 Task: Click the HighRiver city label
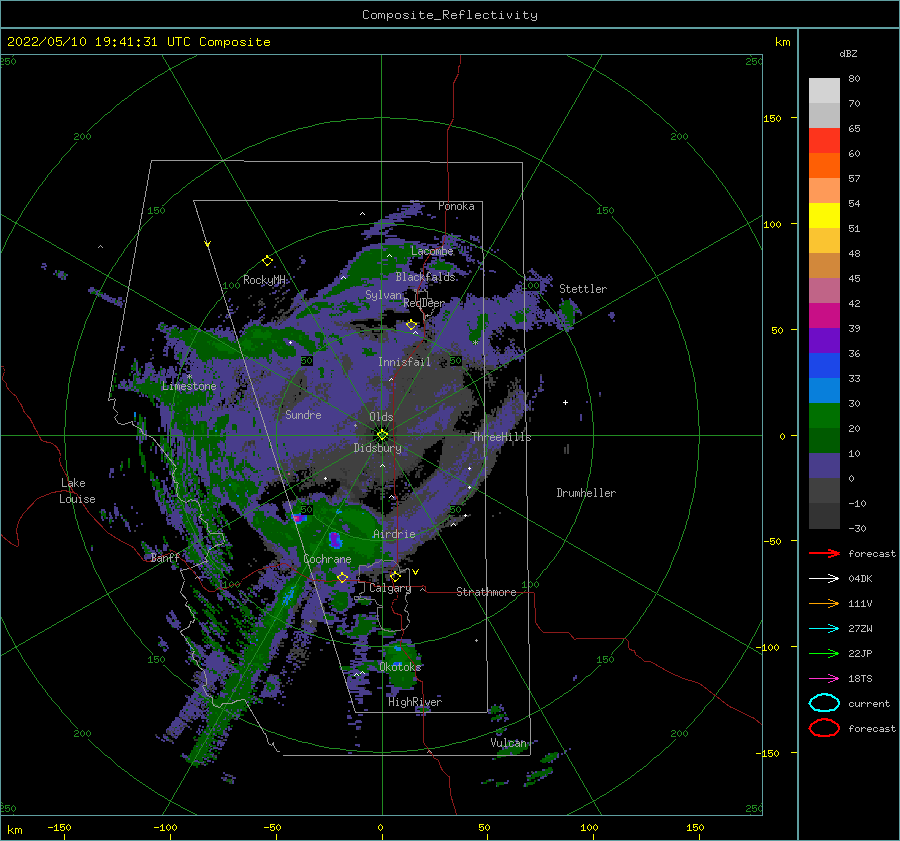415,702
